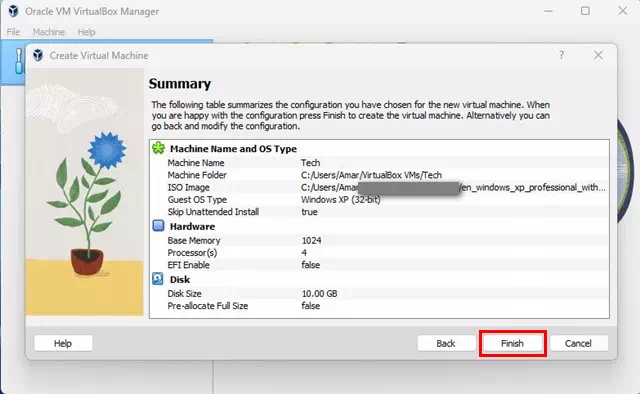This screenshot has width=640, height=394.
Task: Select the EFI Enable row label
Action: point(188,265)
